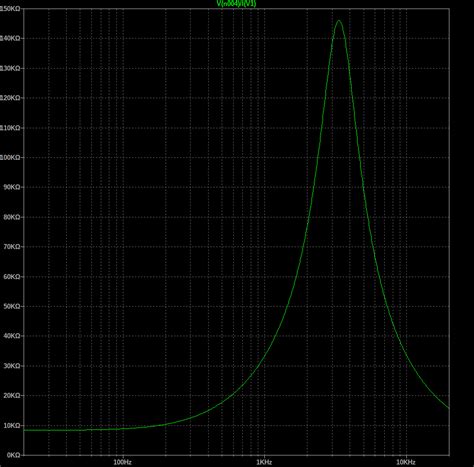
Task: Click the green trace label above the plot
Action: (236, 3)
